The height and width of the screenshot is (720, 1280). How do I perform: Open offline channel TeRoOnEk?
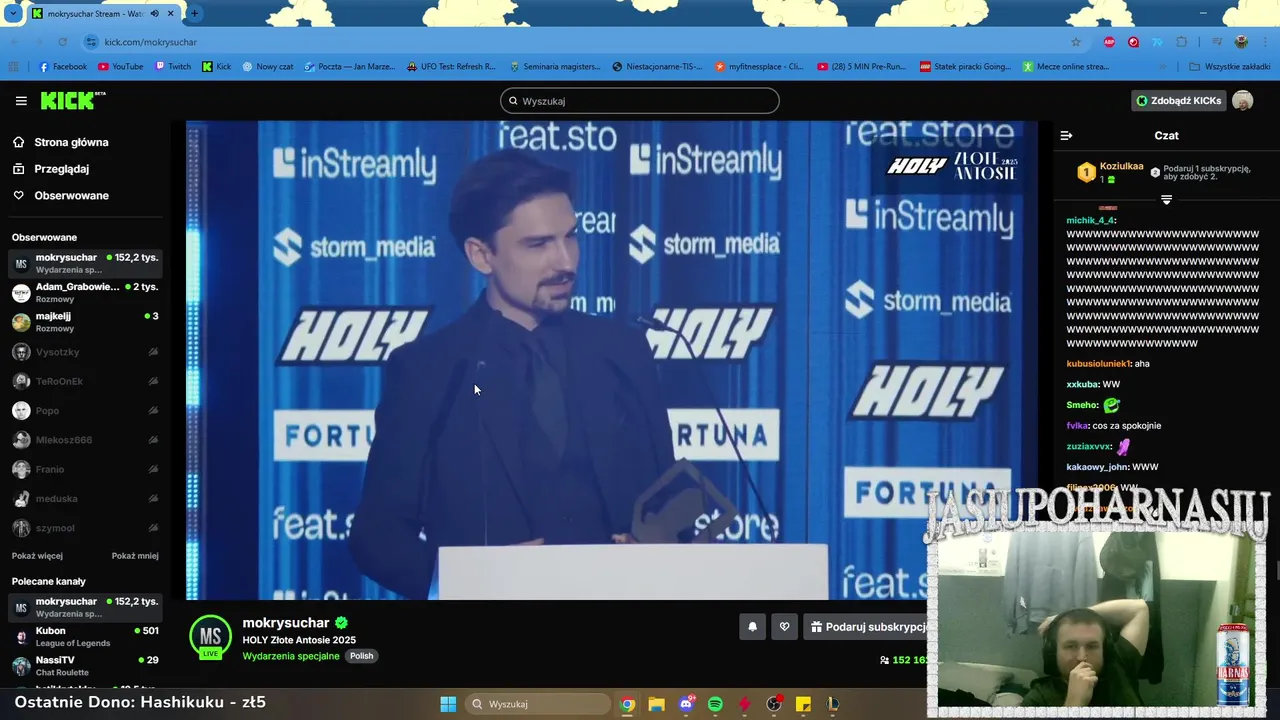[x=85, y=381]
